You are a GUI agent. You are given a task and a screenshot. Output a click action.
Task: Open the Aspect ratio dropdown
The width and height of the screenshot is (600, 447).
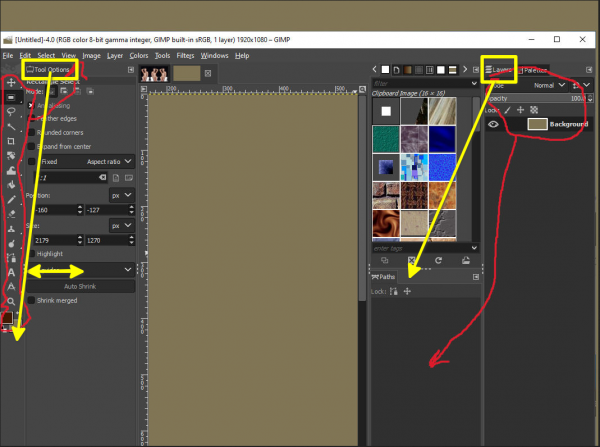tap(109, 162)
